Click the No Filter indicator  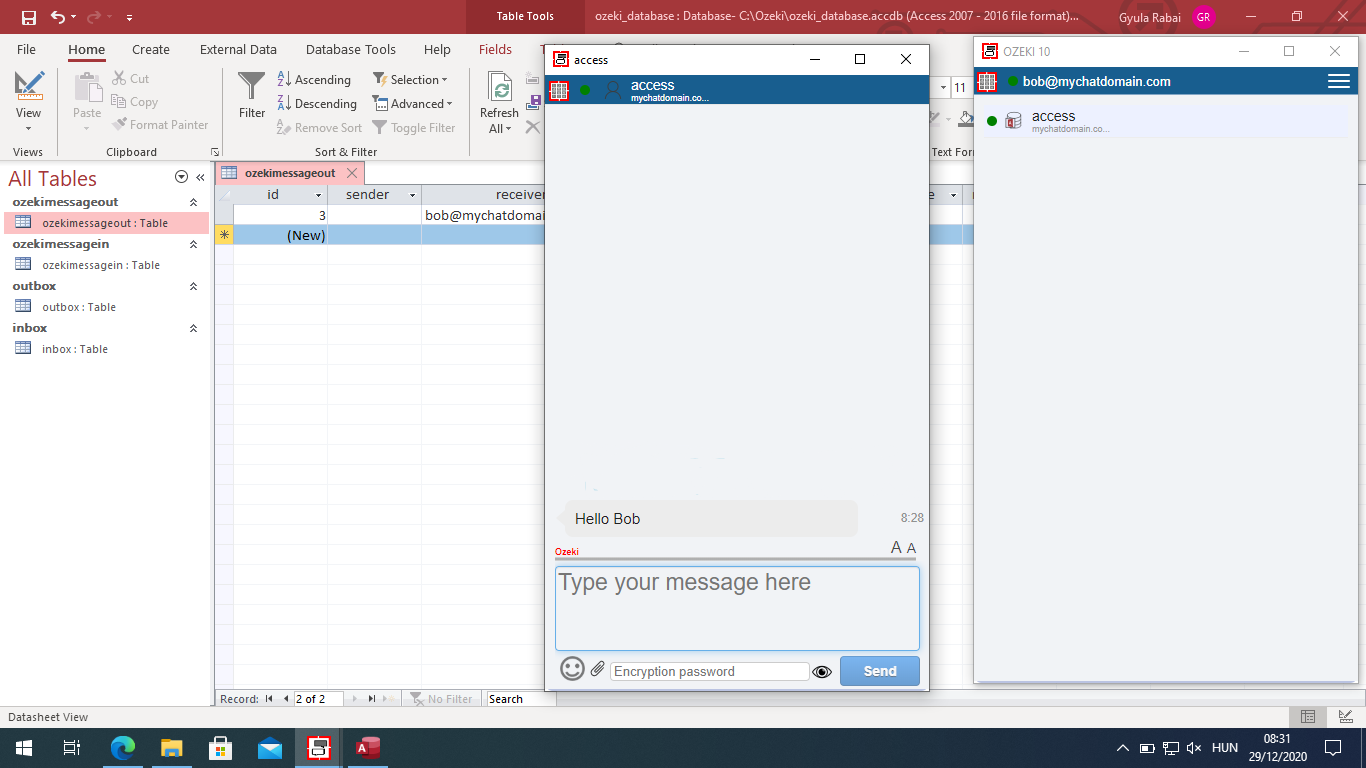(440, 699)
